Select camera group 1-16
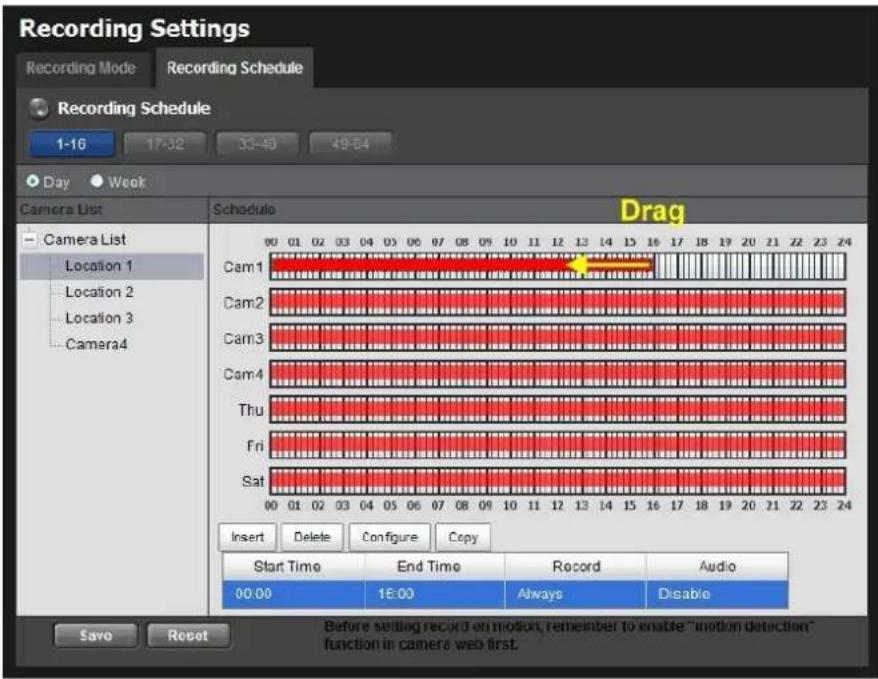Screen dimensions: 878x679 pyautogui.click(x=72, y=144)
